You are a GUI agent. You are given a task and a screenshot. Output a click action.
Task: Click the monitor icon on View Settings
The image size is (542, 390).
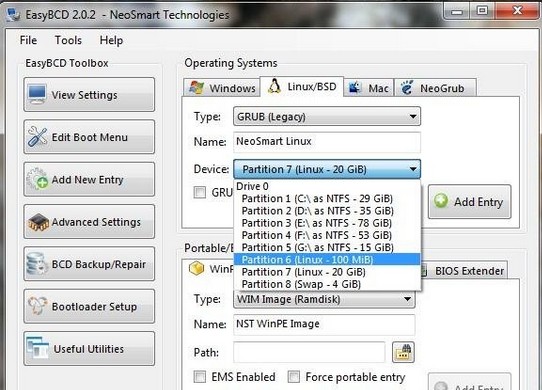37,94
